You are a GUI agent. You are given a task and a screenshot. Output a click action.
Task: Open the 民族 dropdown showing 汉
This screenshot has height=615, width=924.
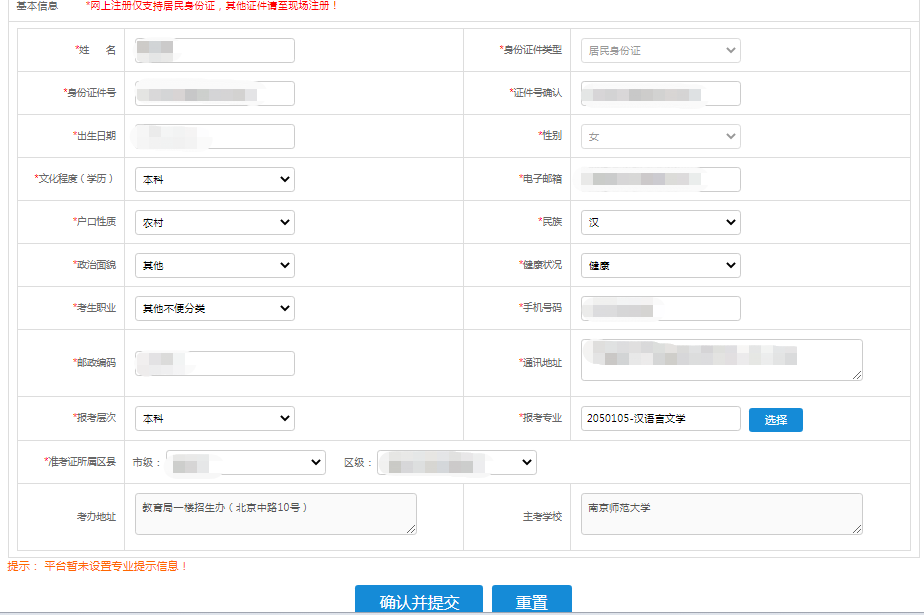(660, 222)
